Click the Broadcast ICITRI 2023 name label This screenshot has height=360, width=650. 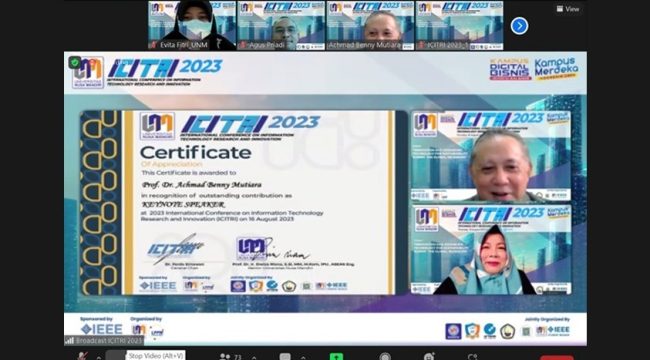pyautogui.click(x=108, y=341)
